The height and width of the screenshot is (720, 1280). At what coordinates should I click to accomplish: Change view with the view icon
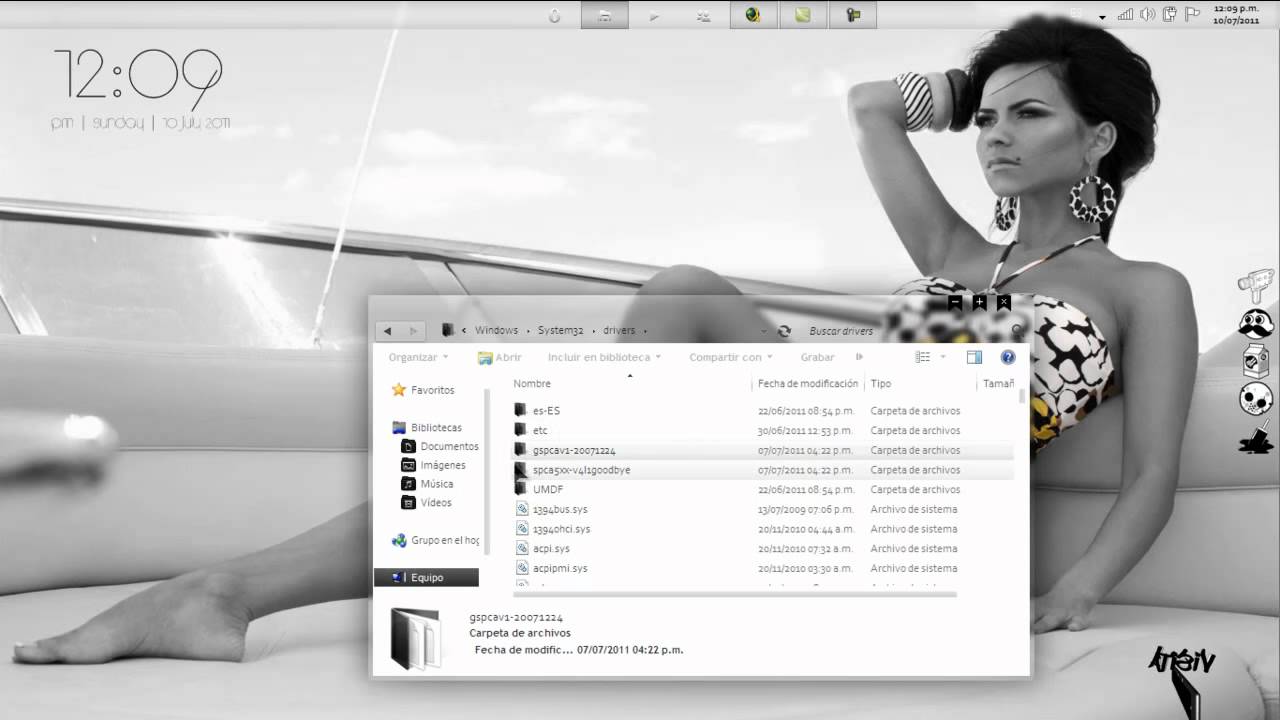coord(923,357)
